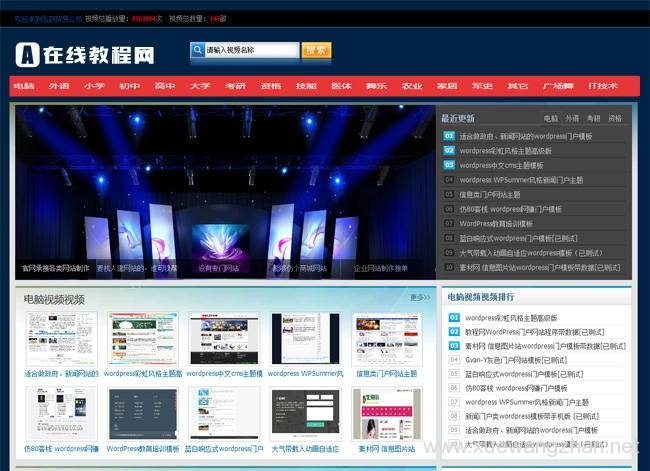This screenshot has width=650, height=471.
Task: Switch to 资格 tab in 最近更新 panel
Action: click(614, 118)
